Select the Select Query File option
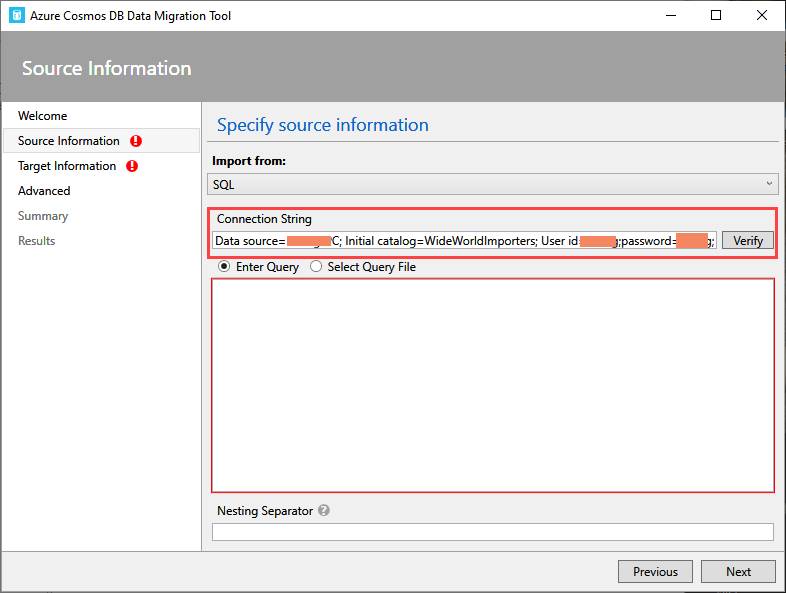 [x=316, y=267]
